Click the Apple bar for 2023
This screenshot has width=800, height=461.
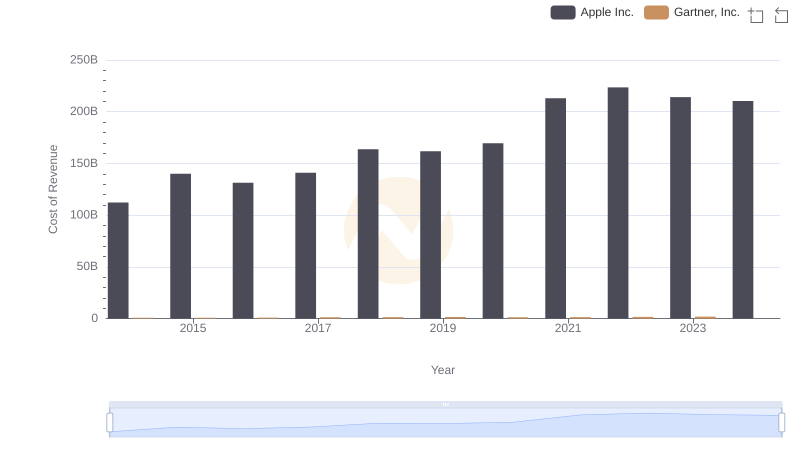coord(681,208)
